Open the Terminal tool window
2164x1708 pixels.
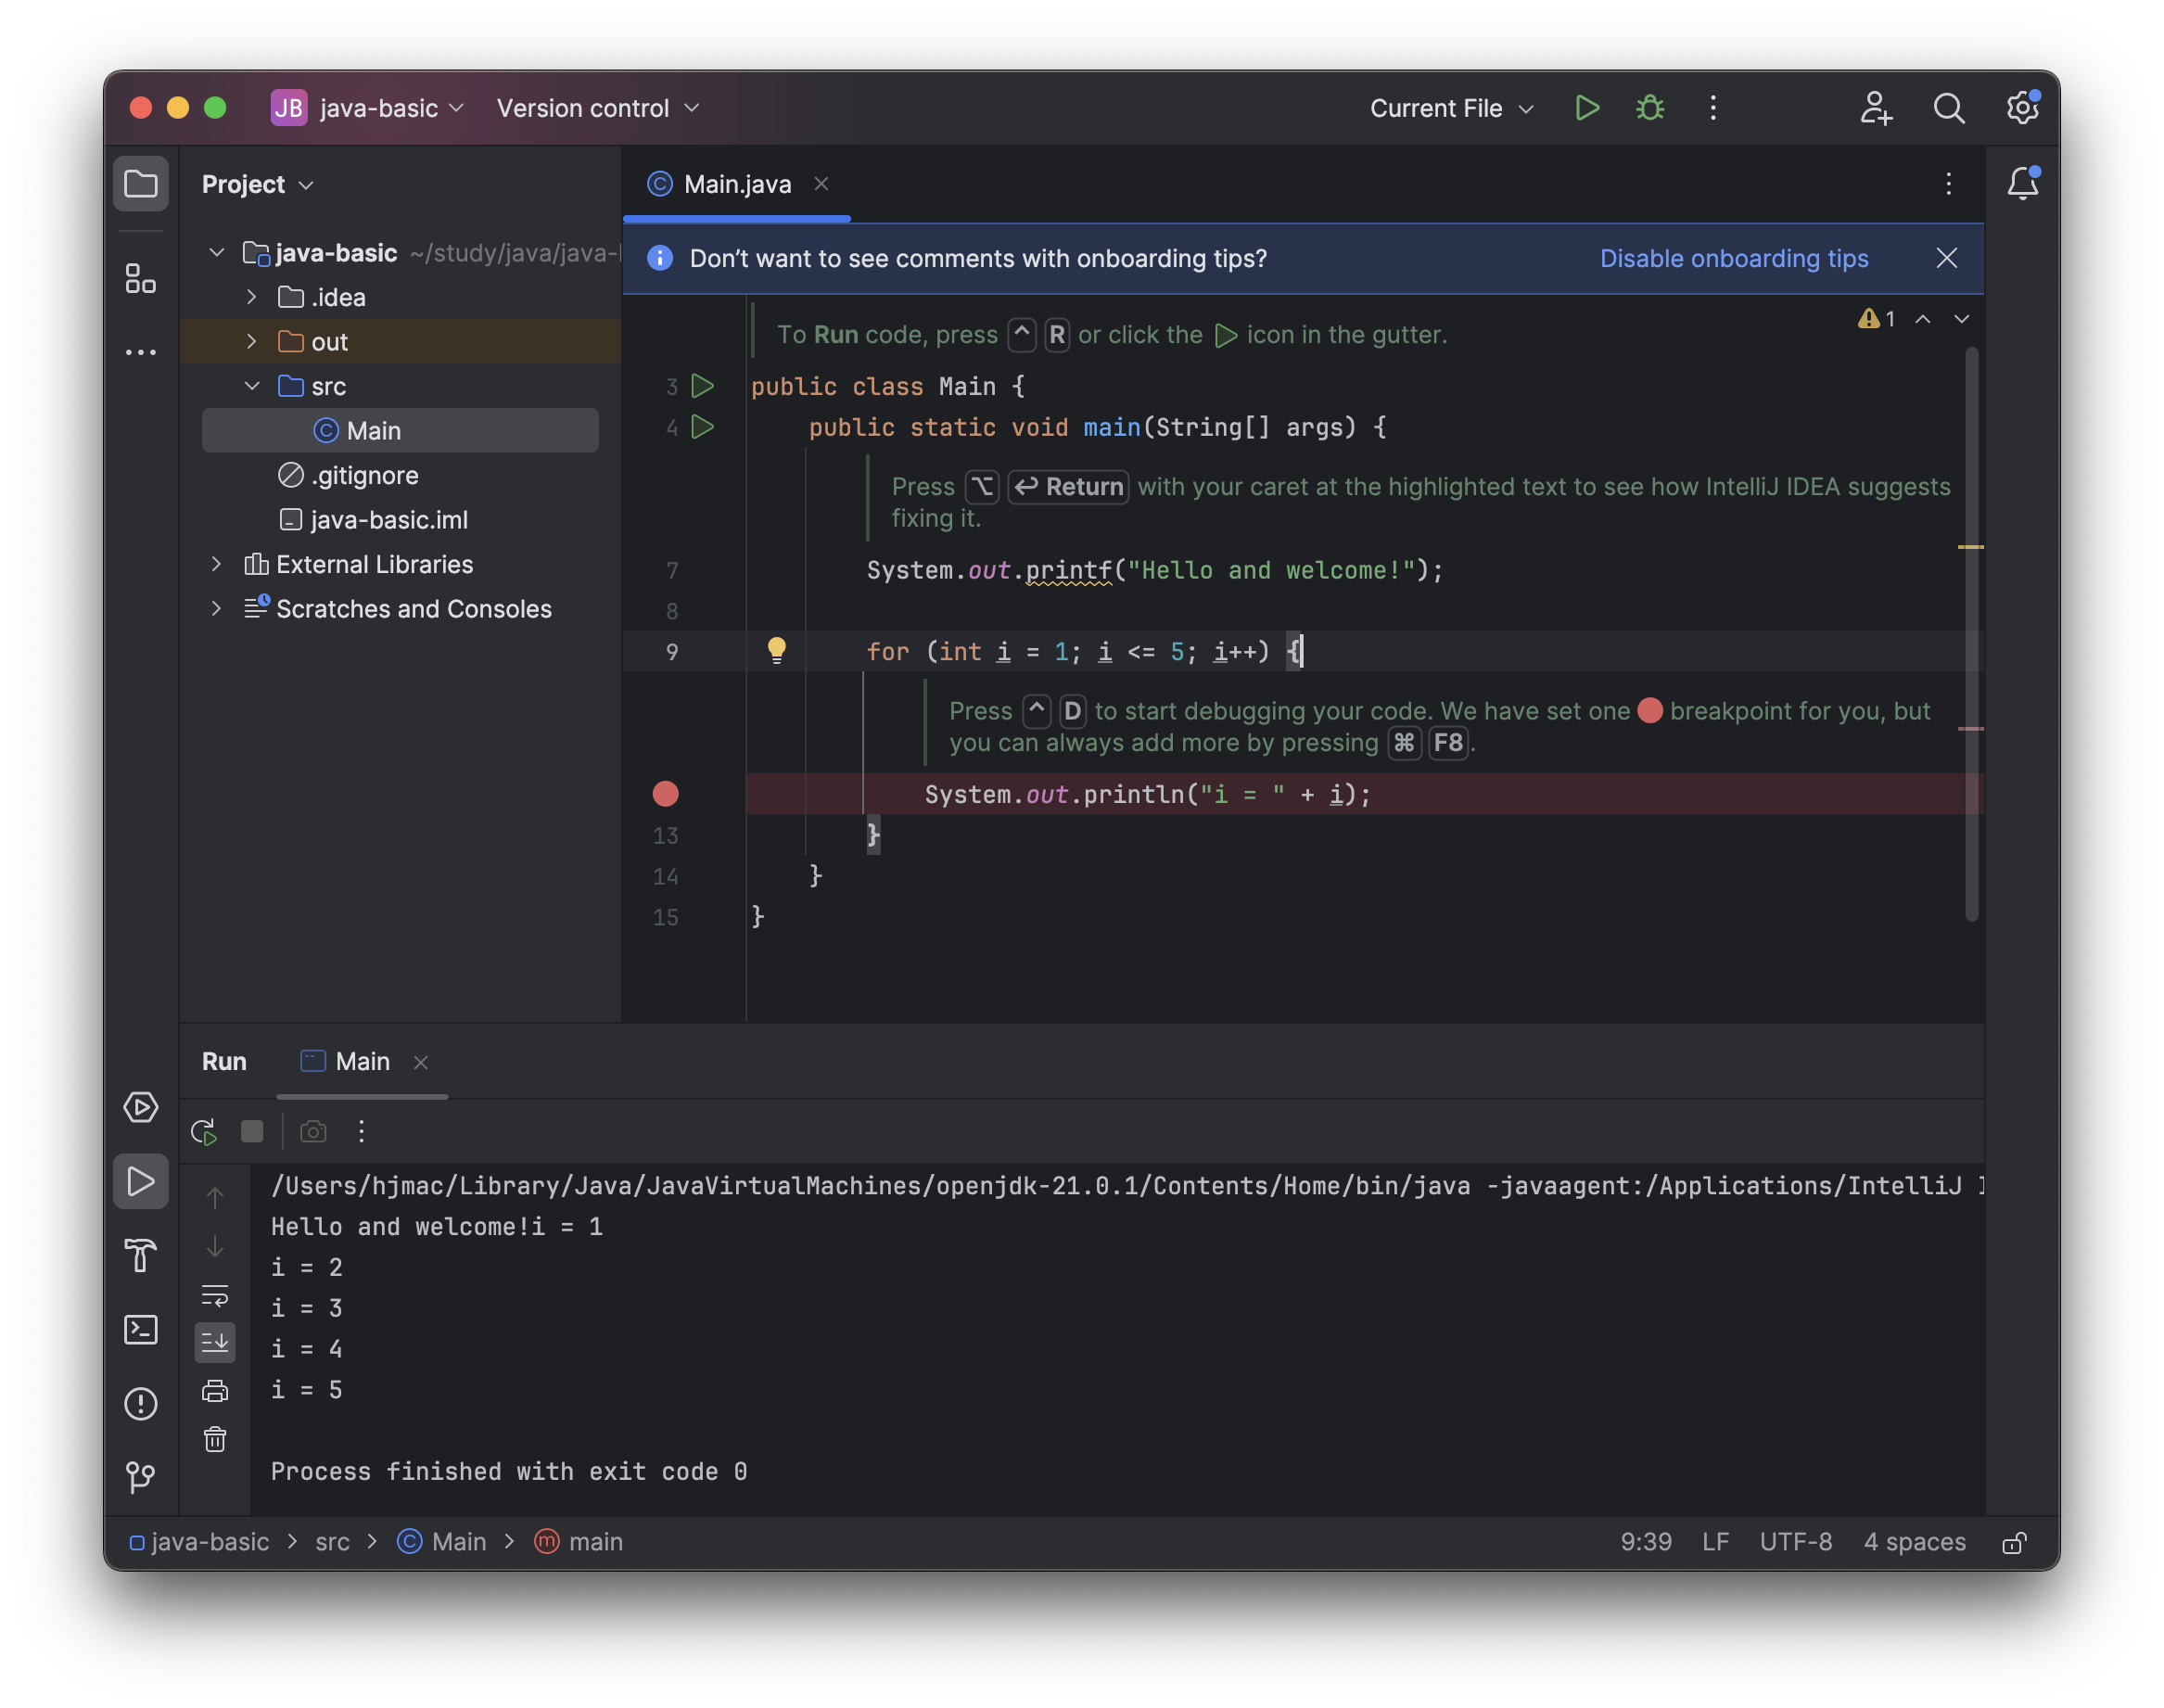click(141, 1329)
